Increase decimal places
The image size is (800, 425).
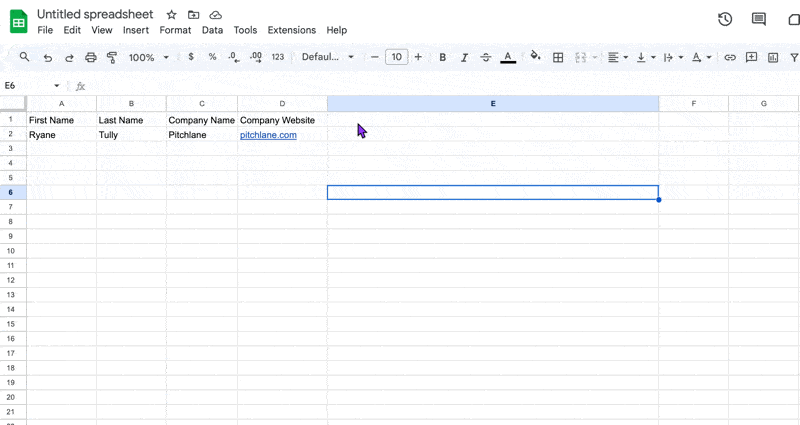(x=256, y=57)
